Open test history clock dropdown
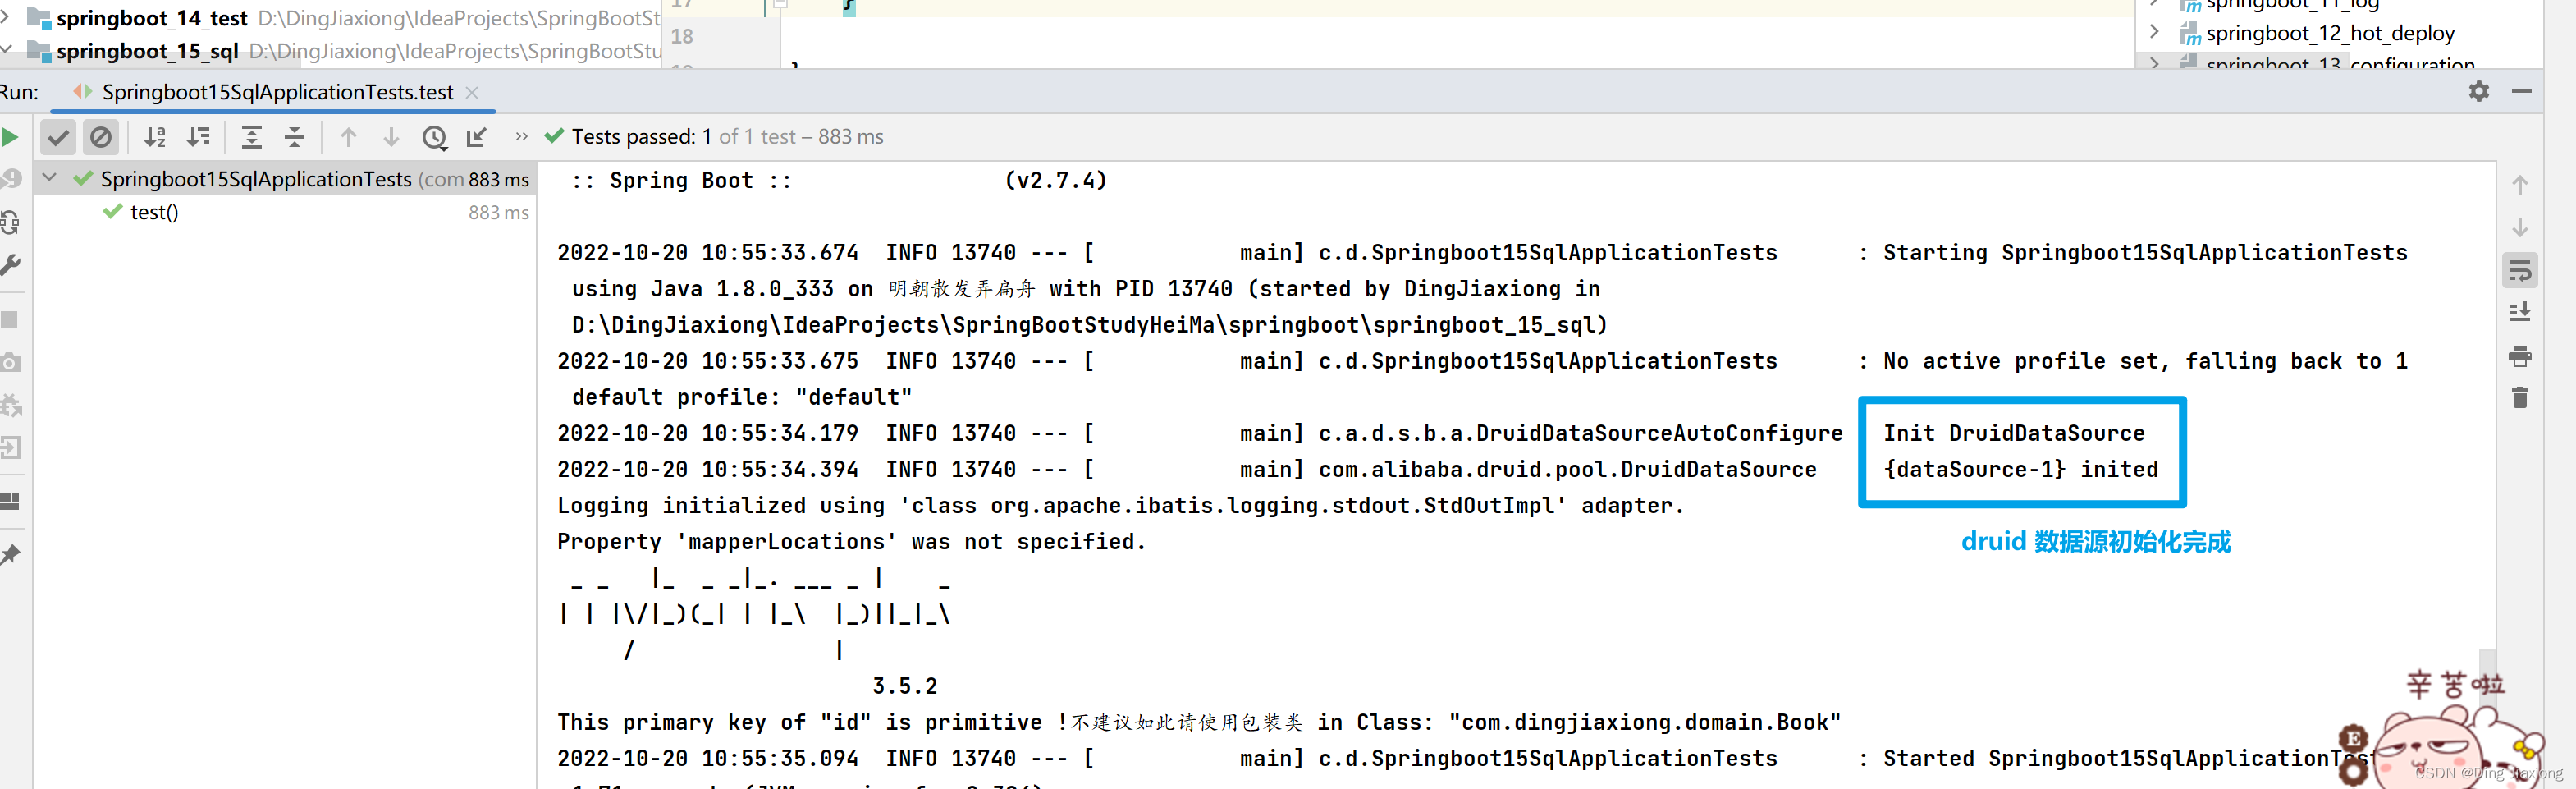This screenshot has height=789, width=2576. click(434, 137)
